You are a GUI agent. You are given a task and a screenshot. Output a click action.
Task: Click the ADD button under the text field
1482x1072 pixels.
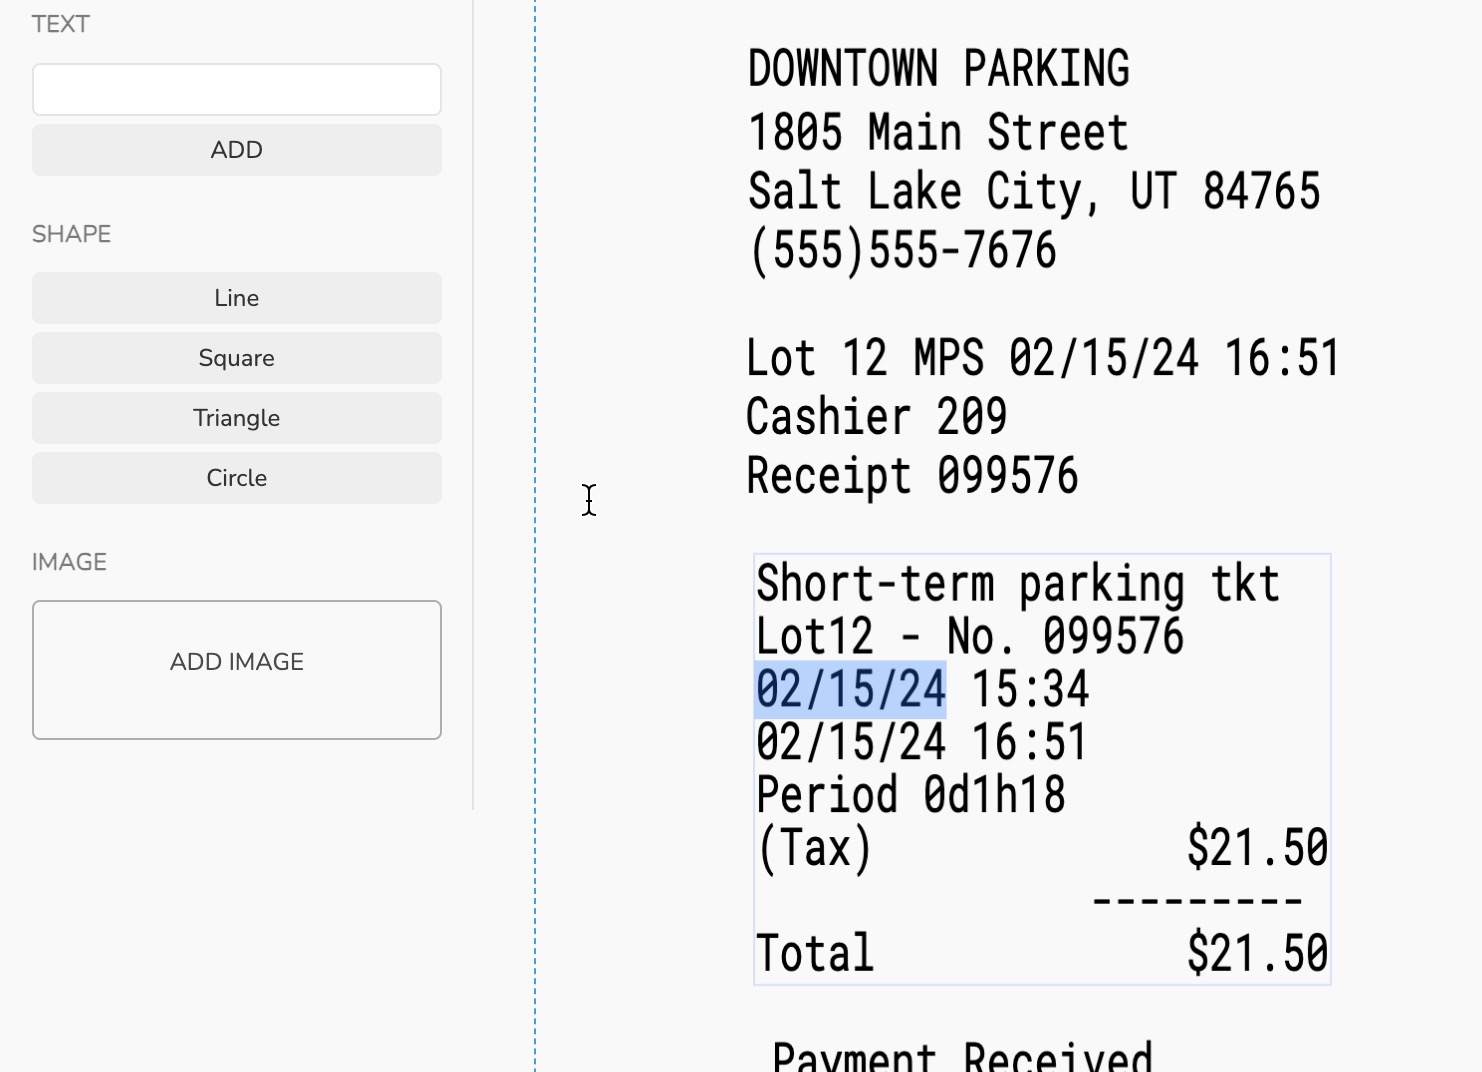[236, 149]
